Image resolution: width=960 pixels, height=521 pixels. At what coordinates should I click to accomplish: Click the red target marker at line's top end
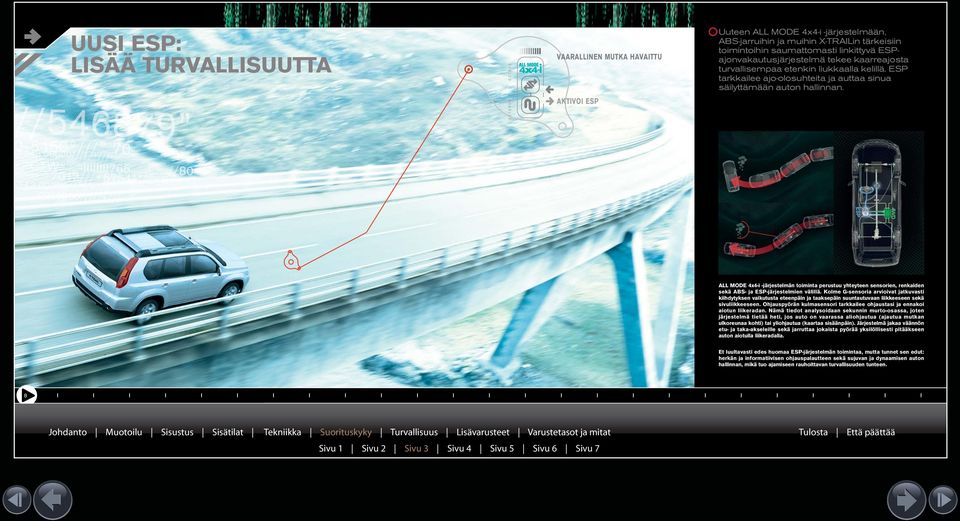tap(468, 70)
